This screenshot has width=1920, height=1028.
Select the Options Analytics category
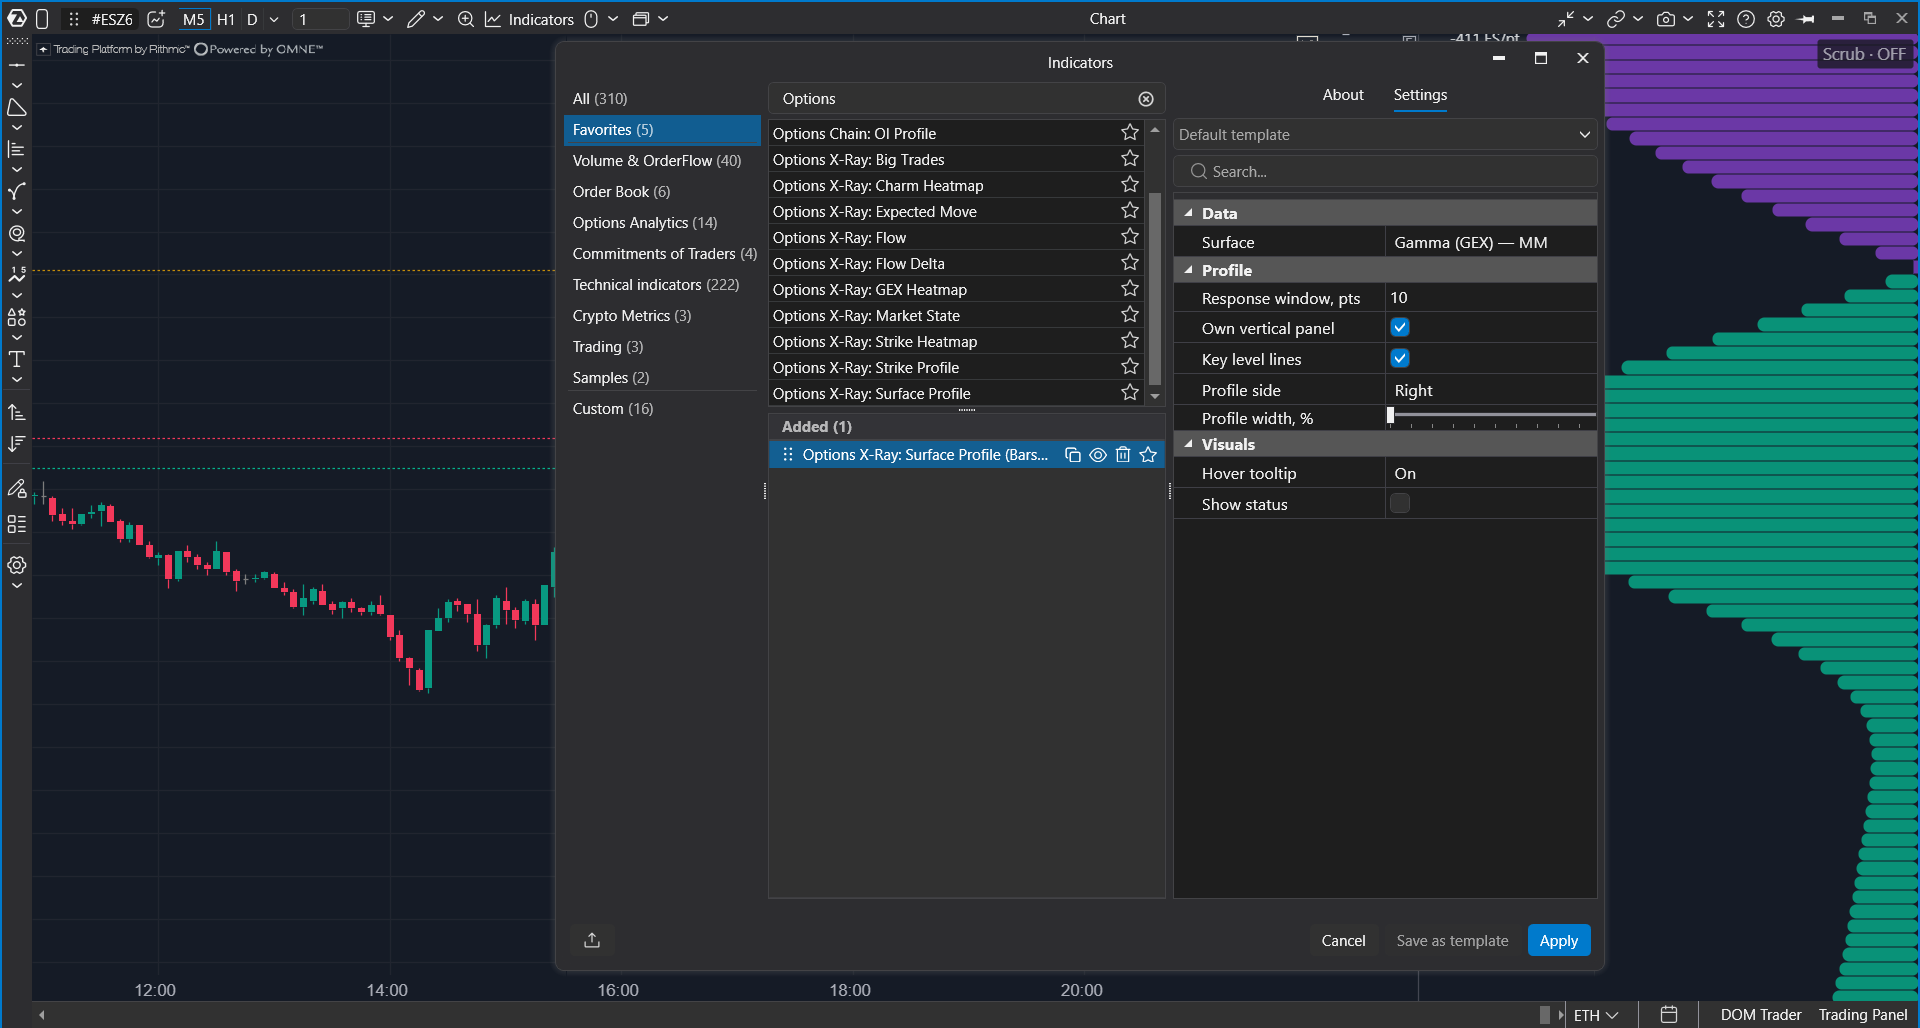coord(645,223)
